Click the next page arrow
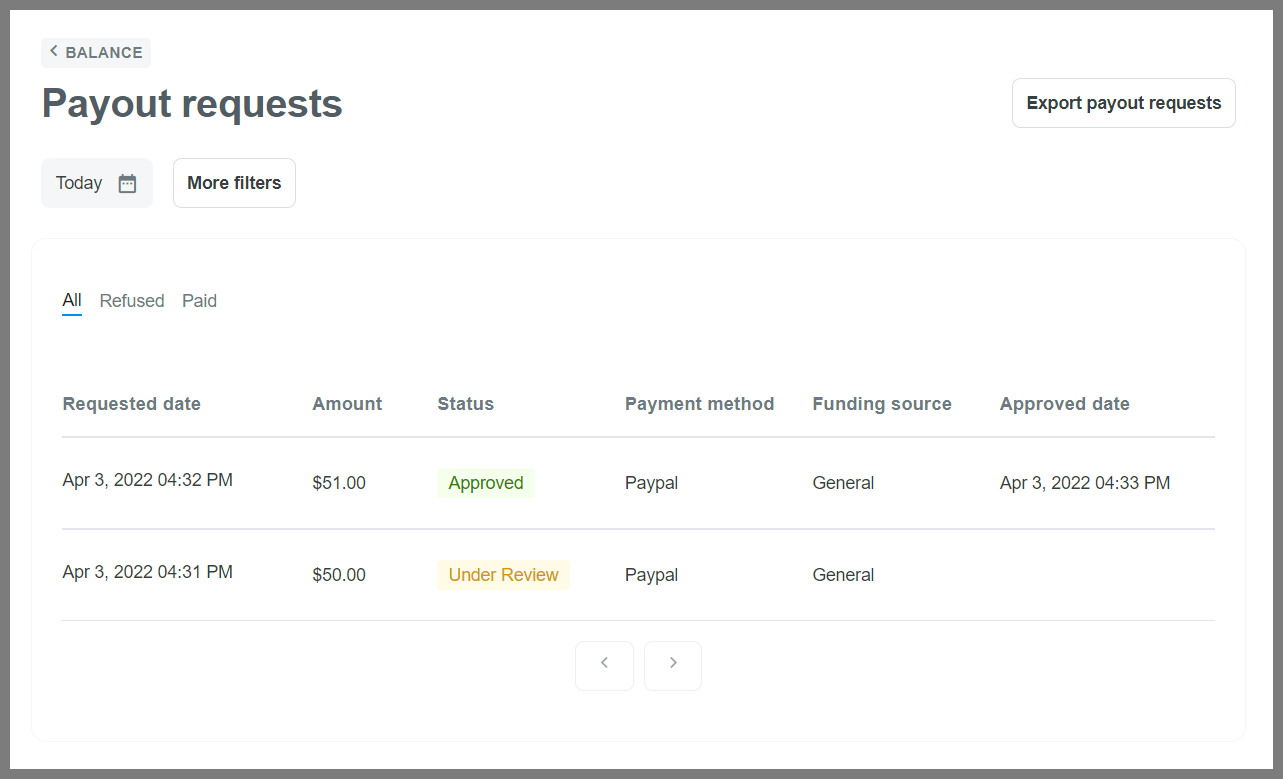The image size is (1283, 779). pyautogui.click(x=673, y=665)
